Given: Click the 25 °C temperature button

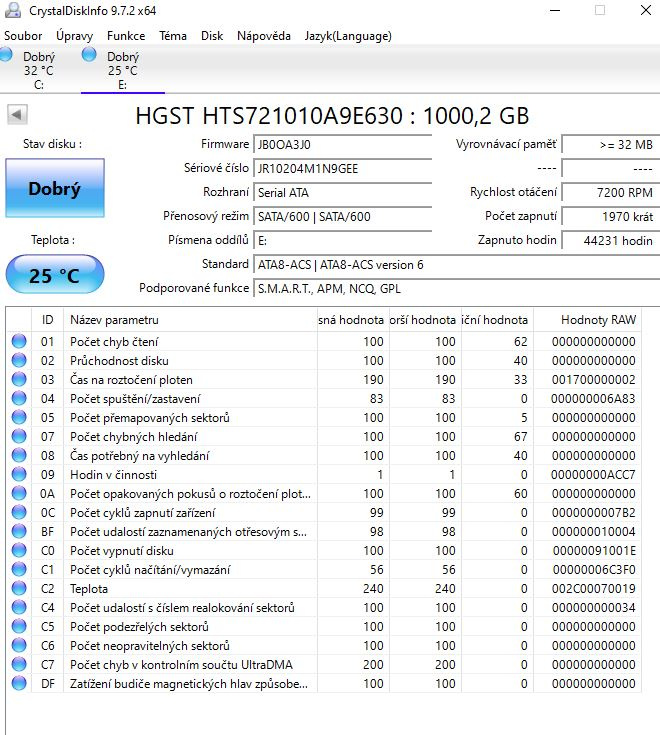Looking at the screenshot, I should pyautogui.click(x=54, y=275).
